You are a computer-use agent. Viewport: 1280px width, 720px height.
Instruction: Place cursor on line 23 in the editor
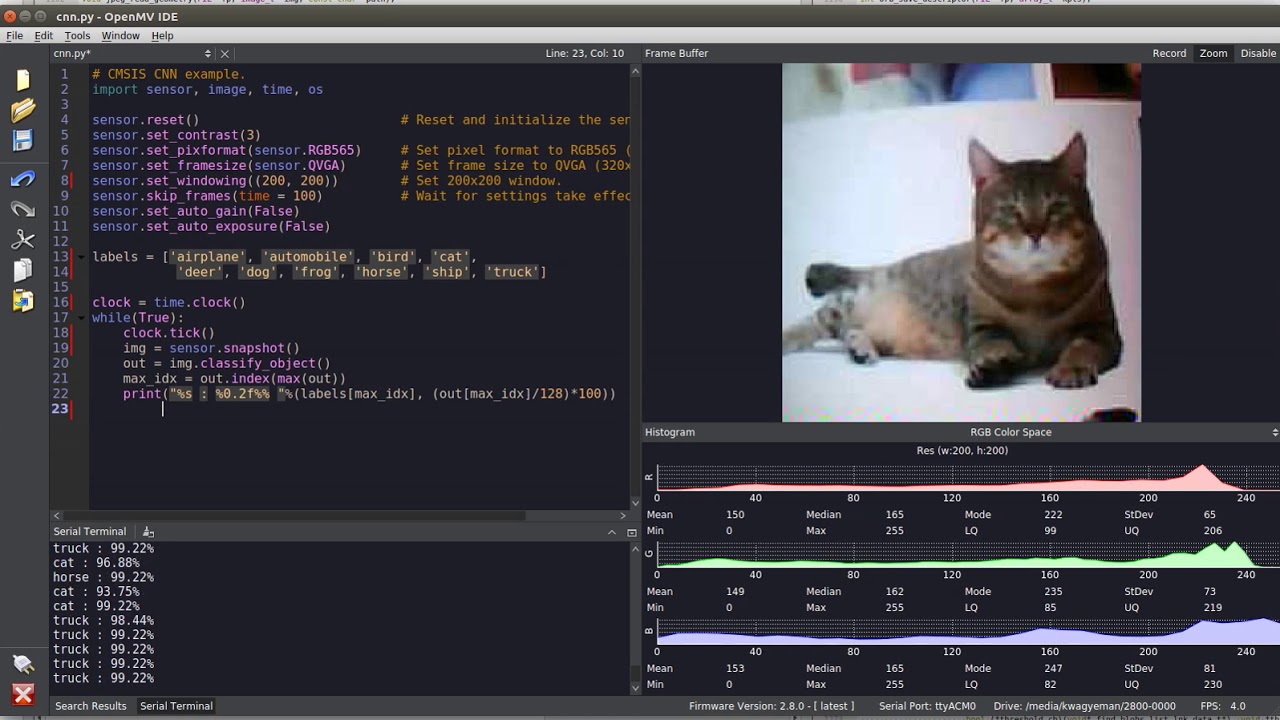point(360,409)
